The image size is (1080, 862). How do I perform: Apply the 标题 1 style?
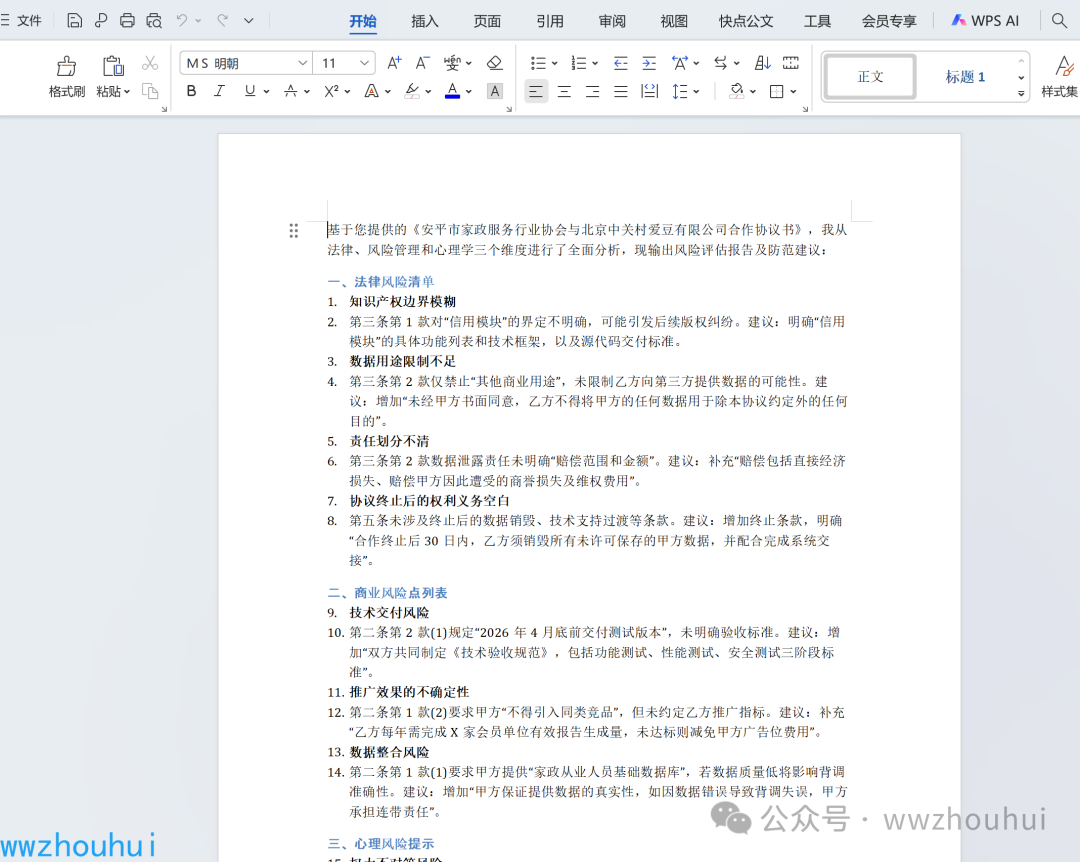pyautogui.click(x=965, y=77)
